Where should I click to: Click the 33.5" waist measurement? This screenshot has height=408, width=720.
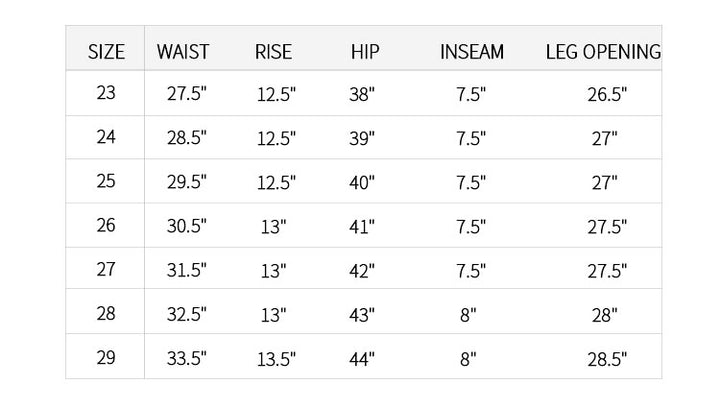(x=187, y=359)
